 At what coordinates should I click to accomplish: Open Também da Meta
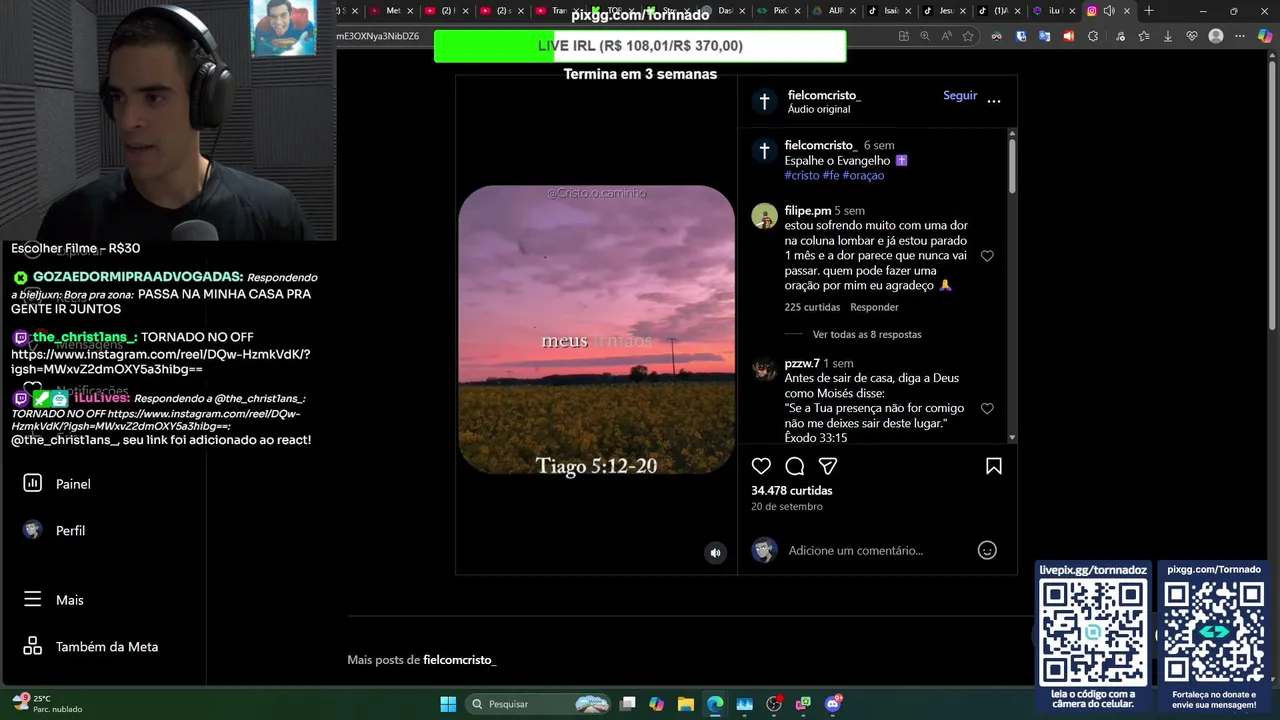click(91, 647)
